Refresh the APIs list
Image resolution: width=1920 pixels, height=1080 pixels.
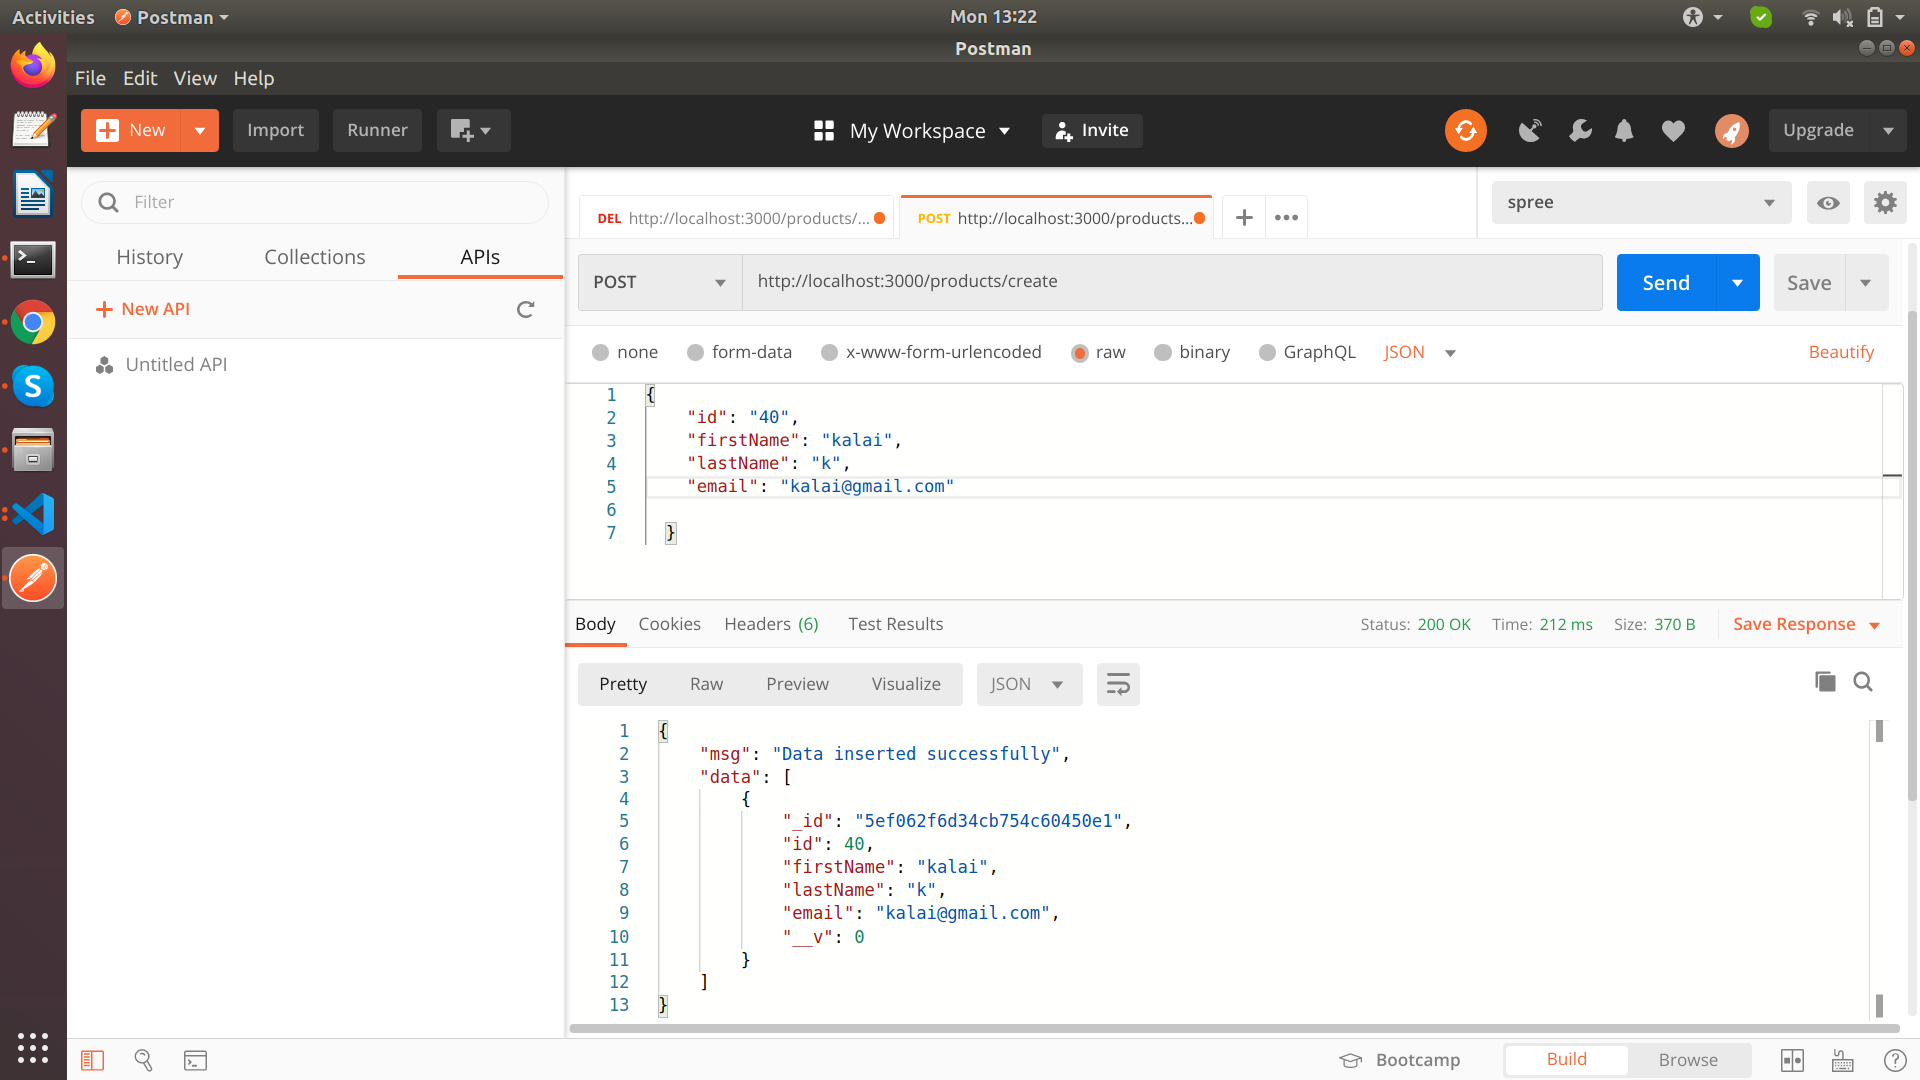(525, 310)
